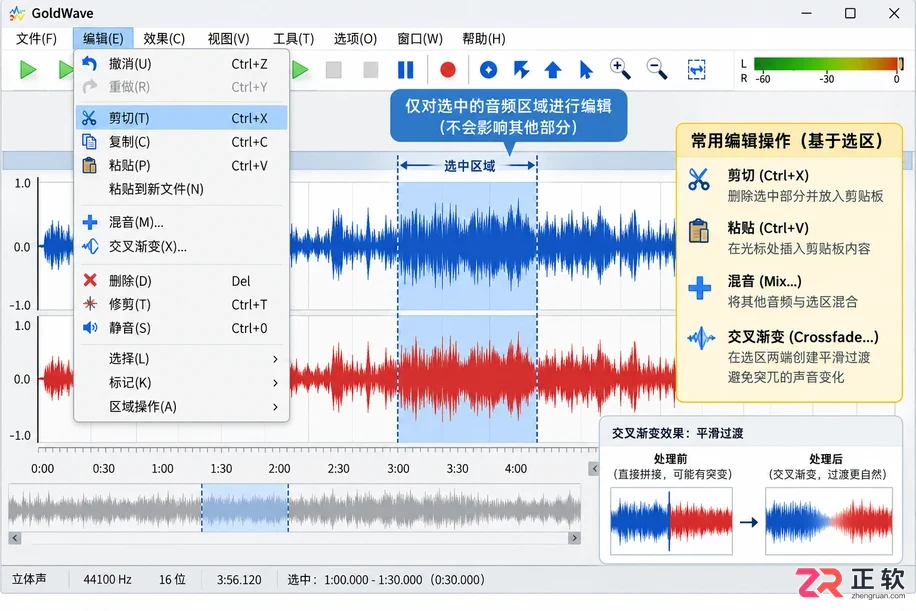The width and height of the screenshot is (916, 611).
Task: Choose 静音(S) Ctrl+0 entry
Action: [x=182, y=328]
